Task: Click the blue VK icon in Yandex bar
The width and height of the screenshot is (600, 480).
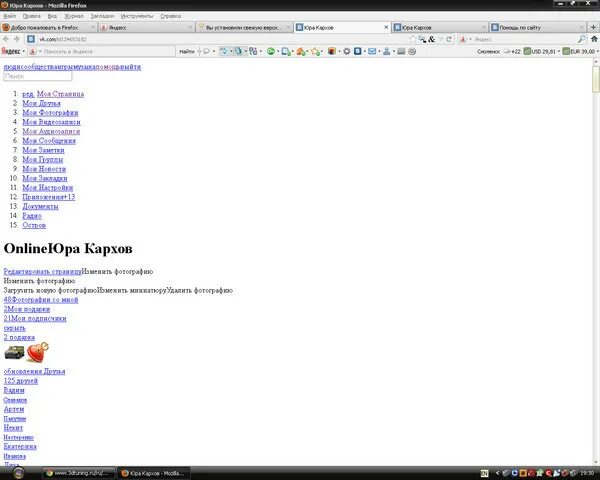Action: [358, 51]
